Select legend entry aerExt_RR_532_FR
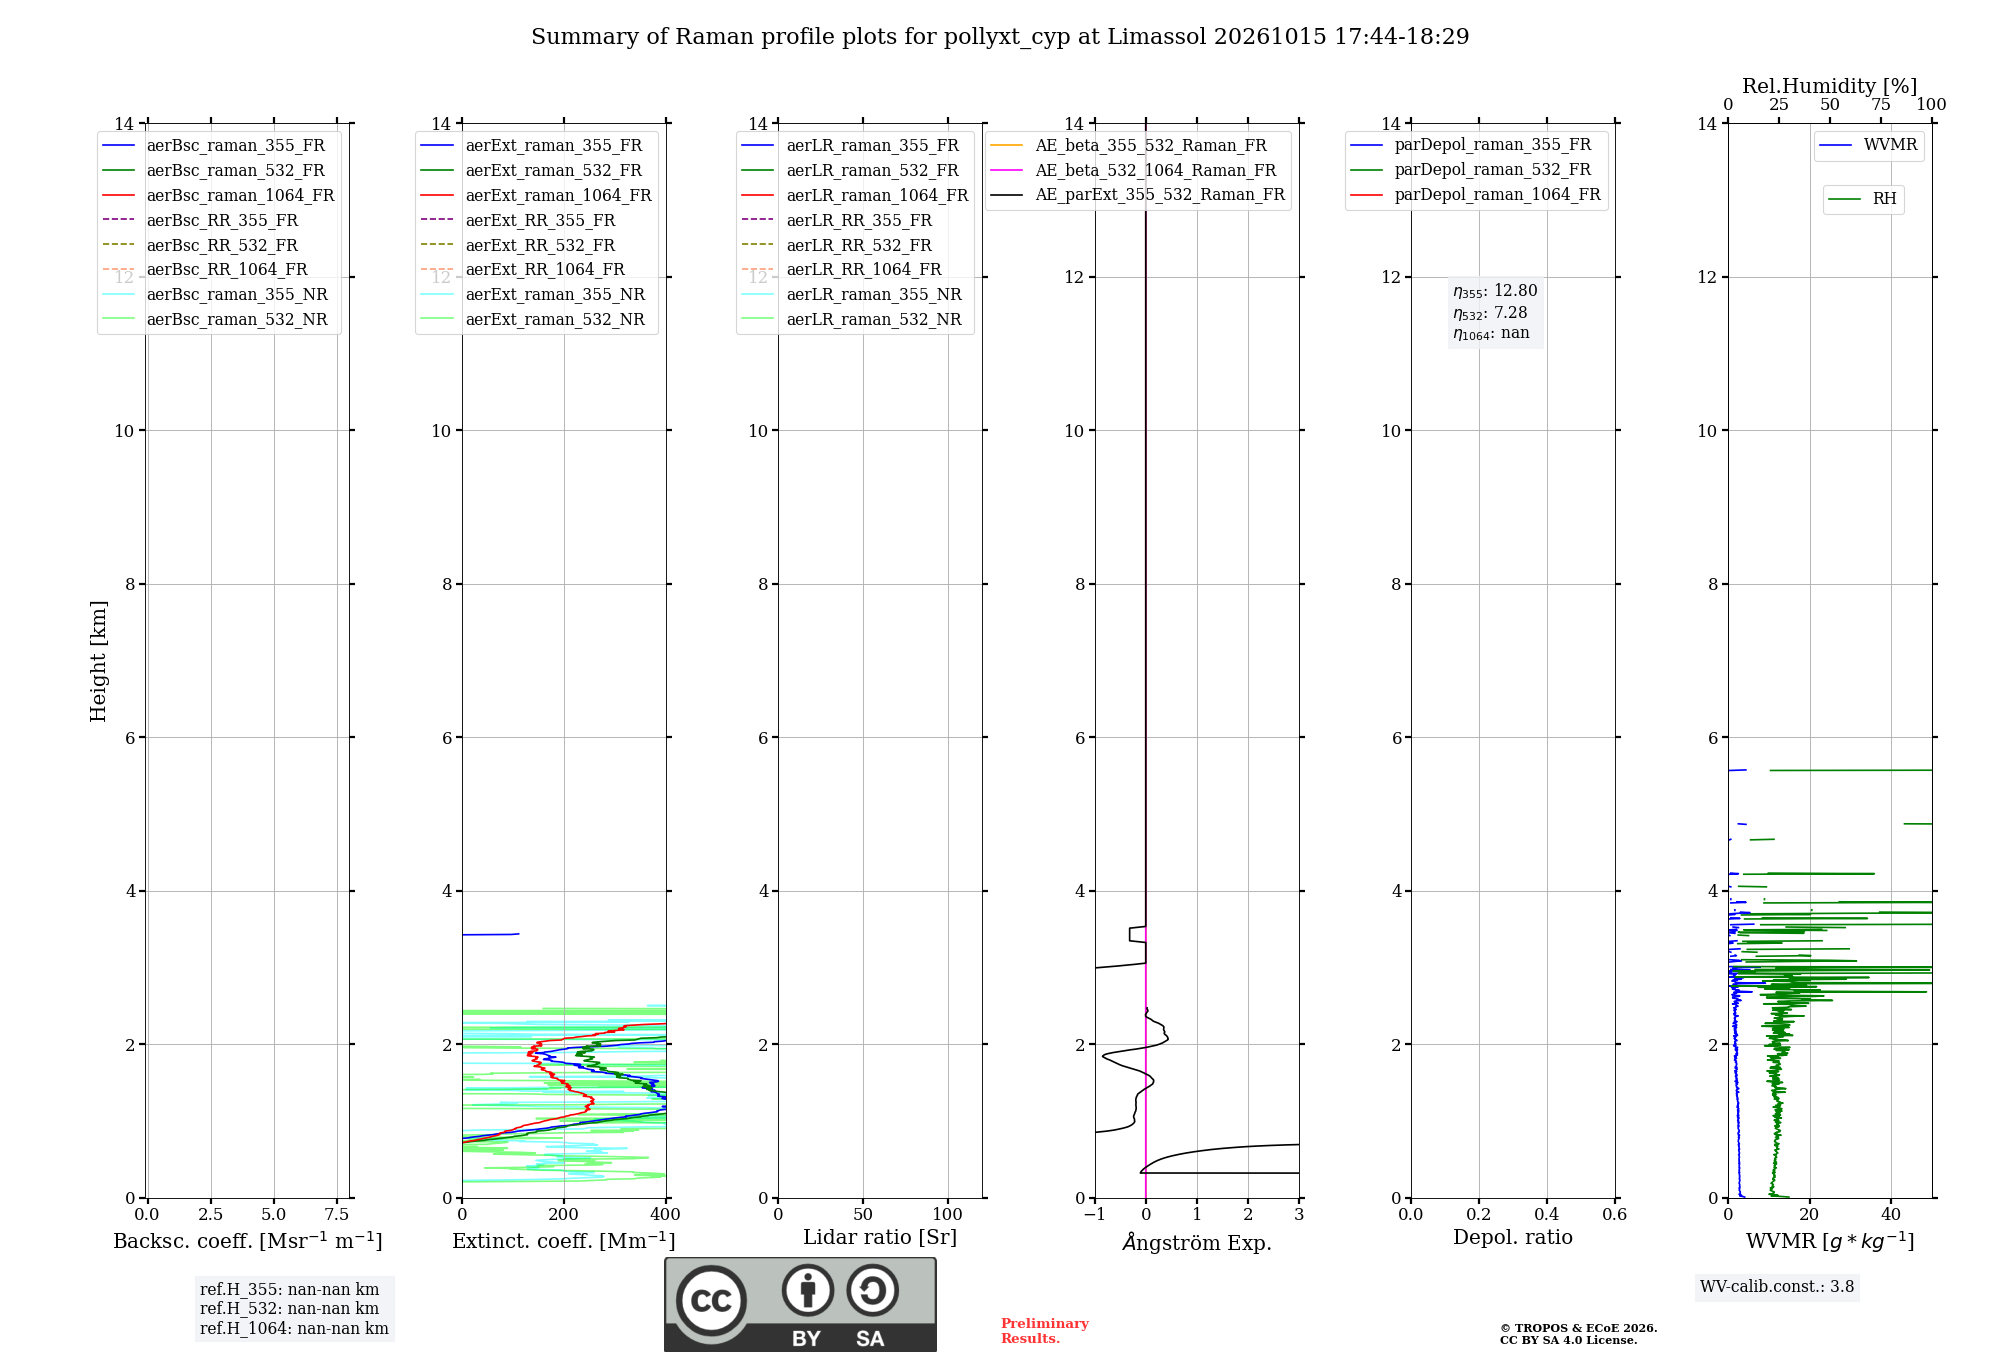 coord(519,246)
